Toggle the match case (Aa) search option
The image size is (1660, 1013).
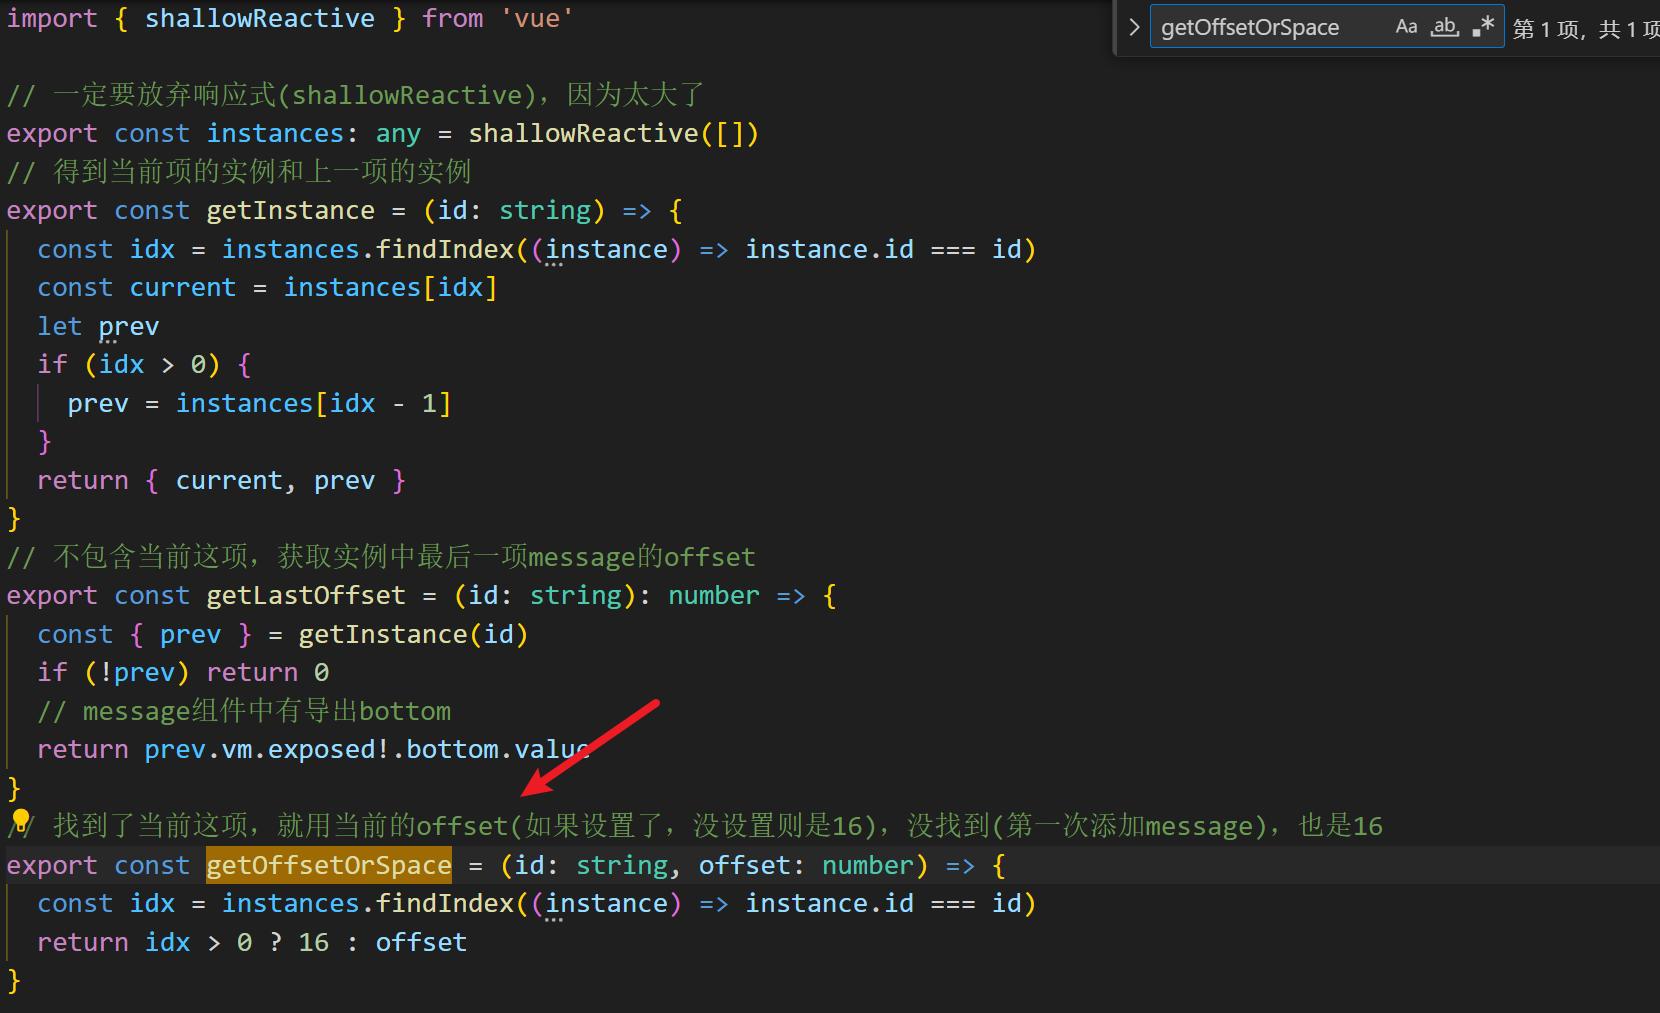click(1406, 27)
